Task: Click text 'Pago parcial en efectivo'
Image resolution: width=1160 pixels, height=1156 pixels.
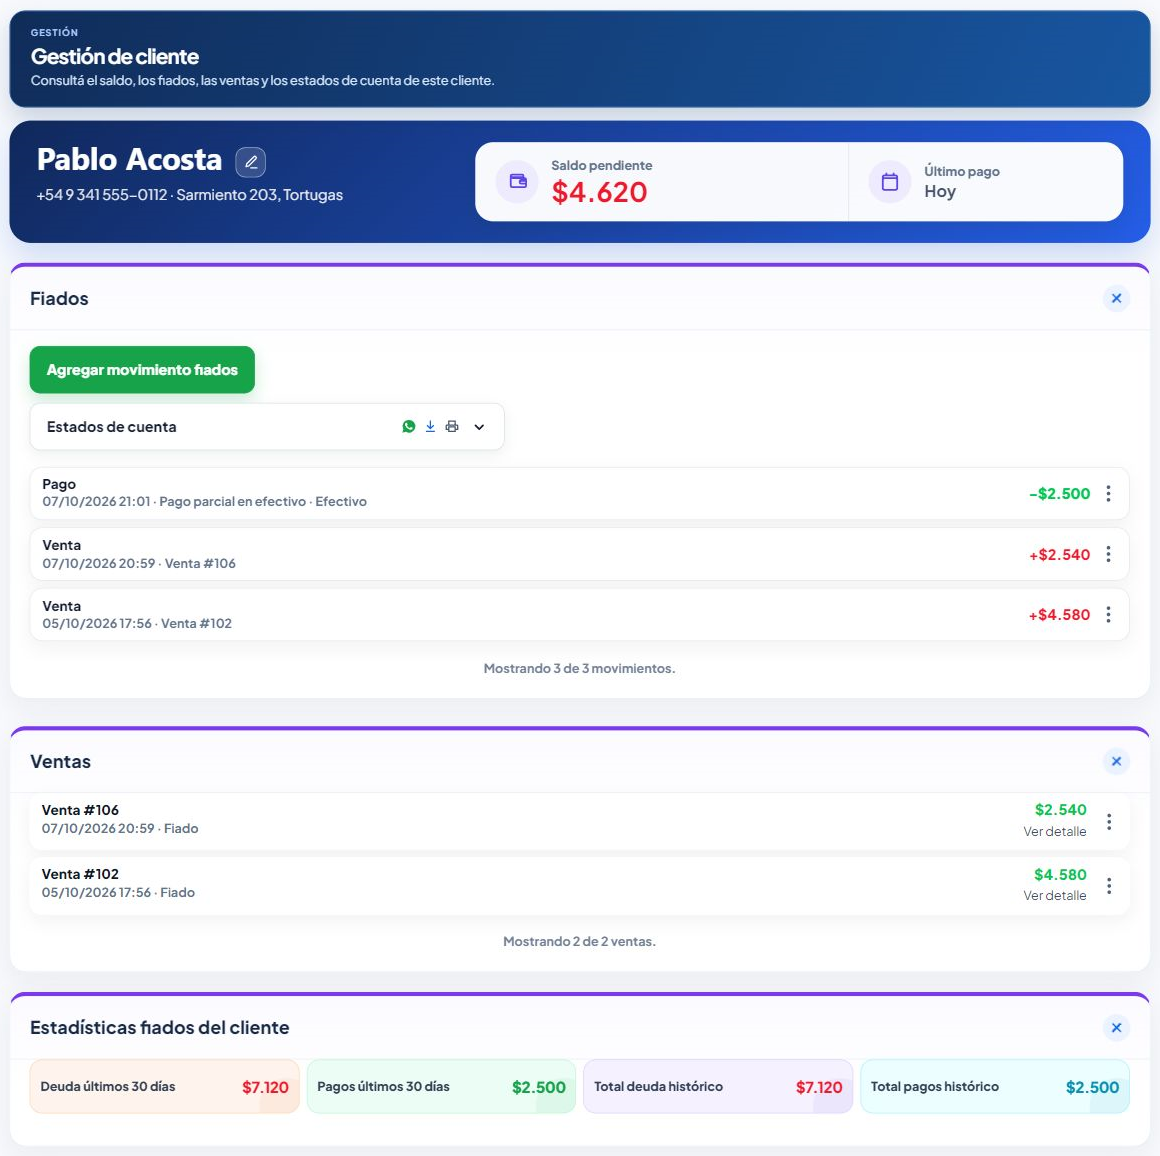Action: [232, 501]
